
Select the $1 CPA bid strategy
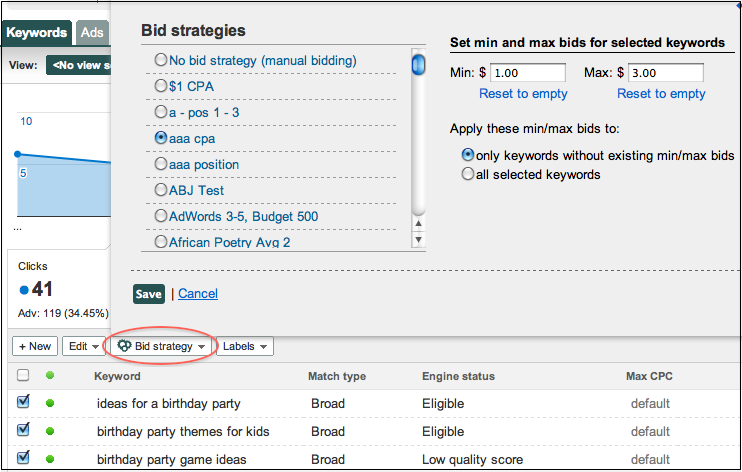click(x=161, y=86)
